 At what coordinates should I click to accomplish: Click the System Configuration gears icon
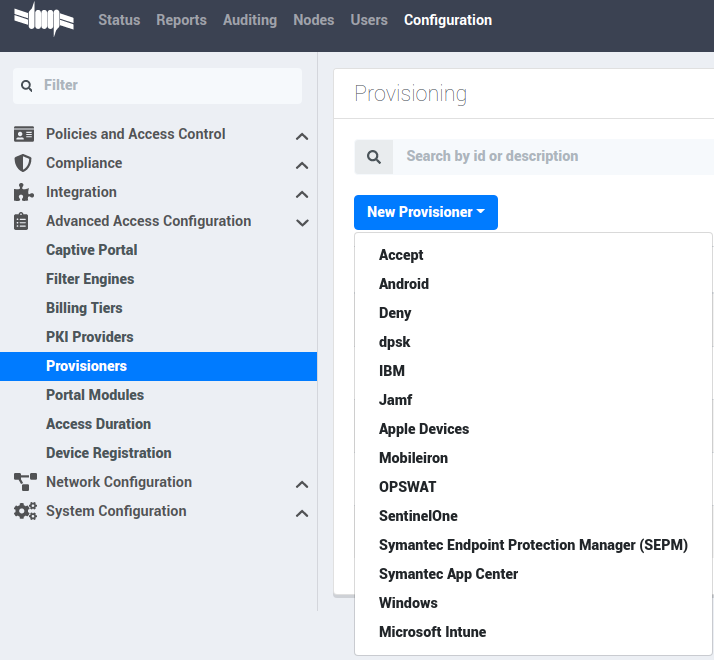25,511
